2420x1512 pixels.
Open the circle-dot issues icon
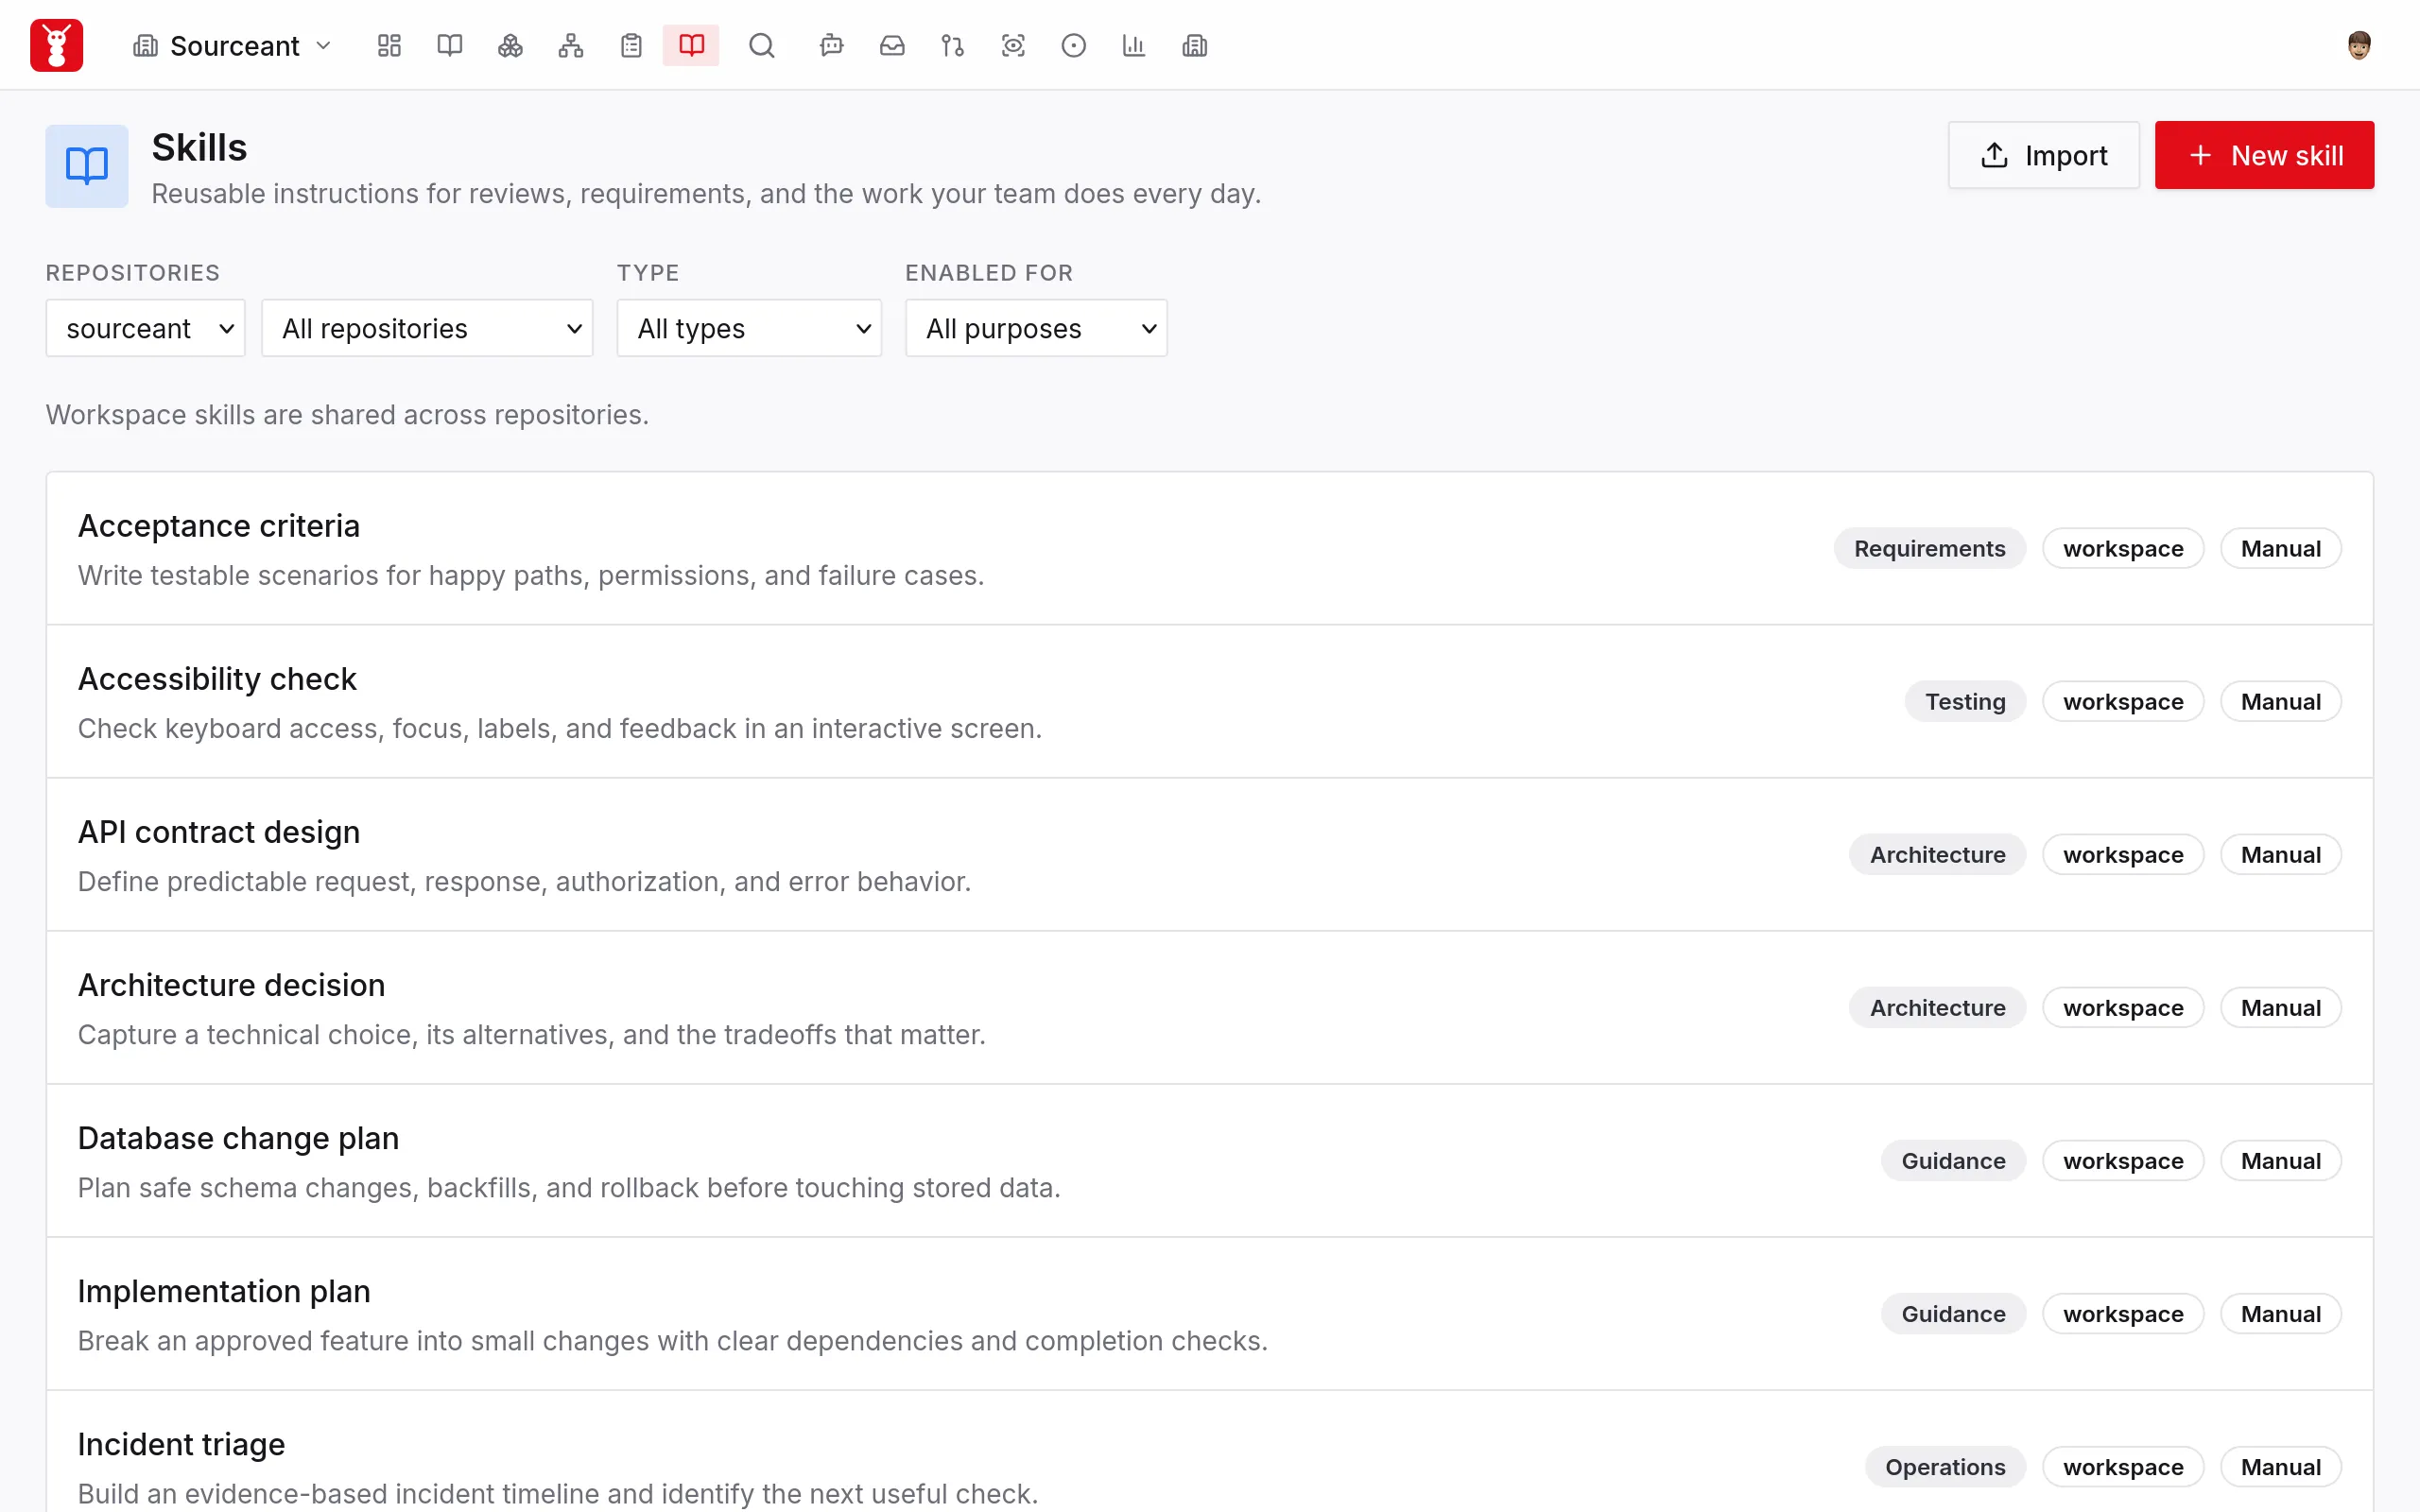pos(1074,45)
